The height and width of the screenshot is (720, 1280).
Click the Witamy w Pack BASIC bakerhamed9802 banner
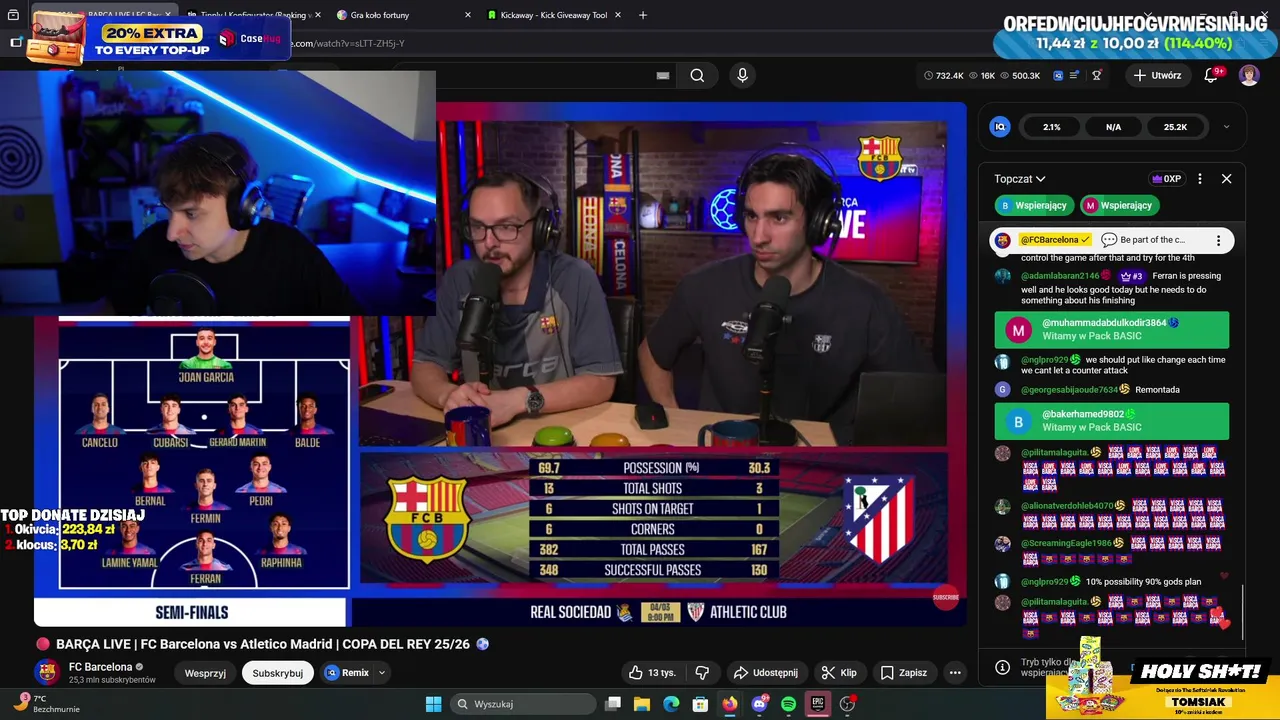[x=1112, y=421]
